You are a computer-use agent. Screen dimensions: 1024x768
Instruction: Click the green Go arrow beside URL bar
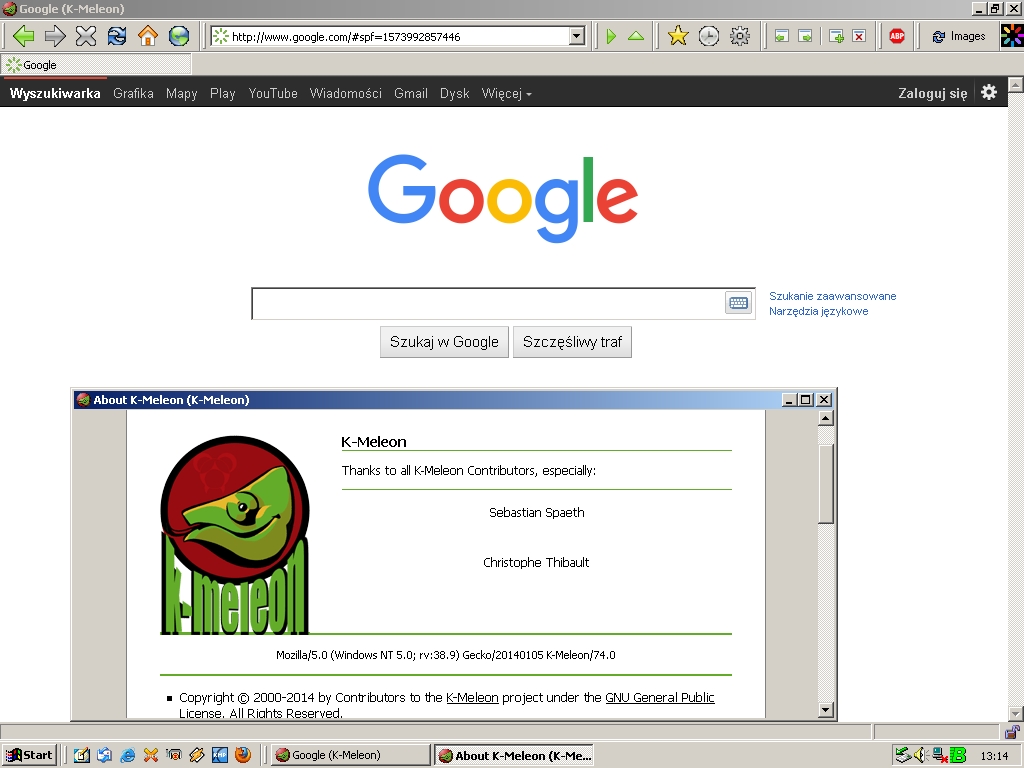coord(611,37)
